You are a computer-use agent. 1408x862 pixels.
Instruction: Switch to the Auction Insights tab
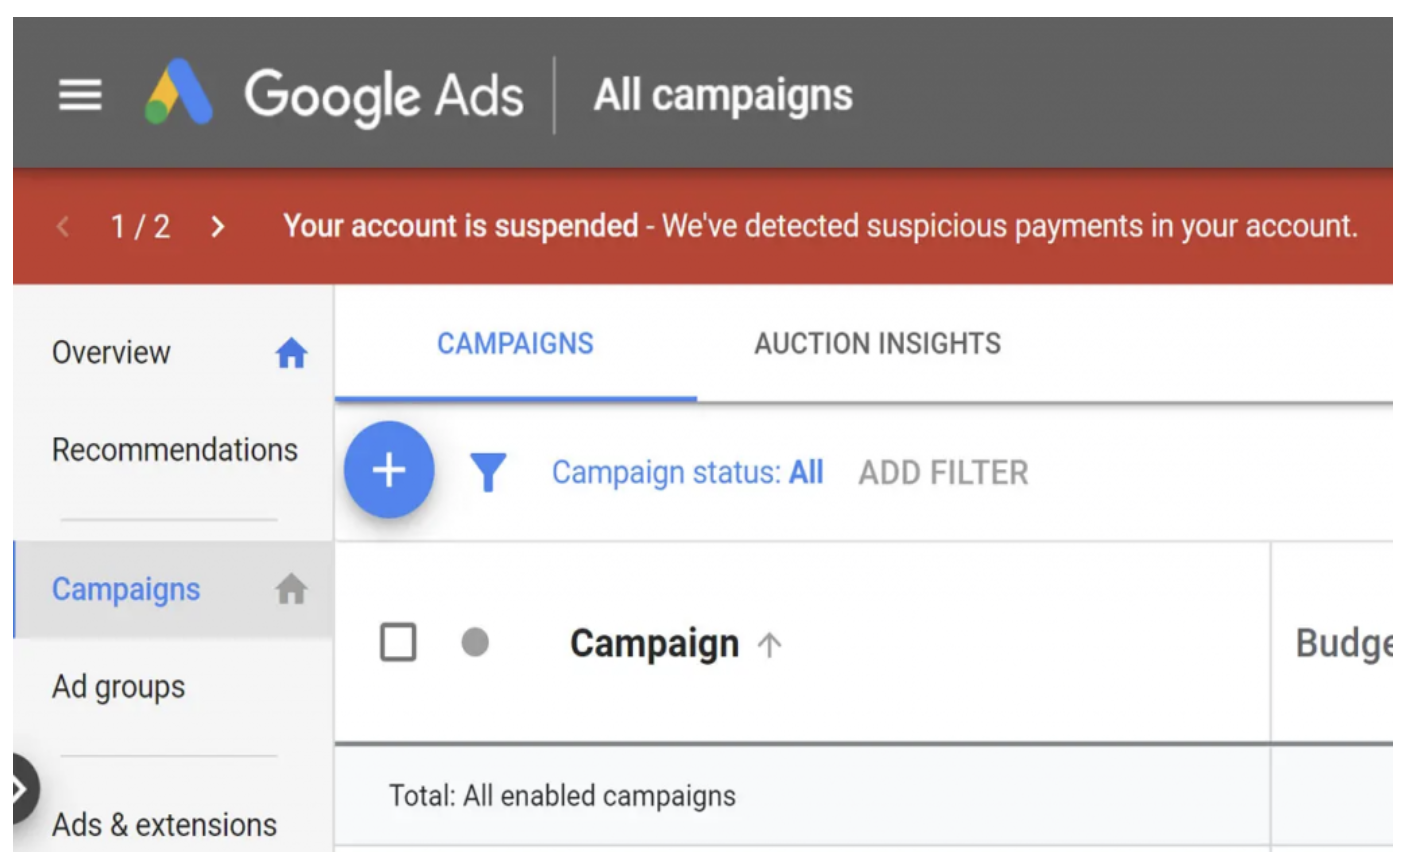pyautogui.click(x=877, y=344)
